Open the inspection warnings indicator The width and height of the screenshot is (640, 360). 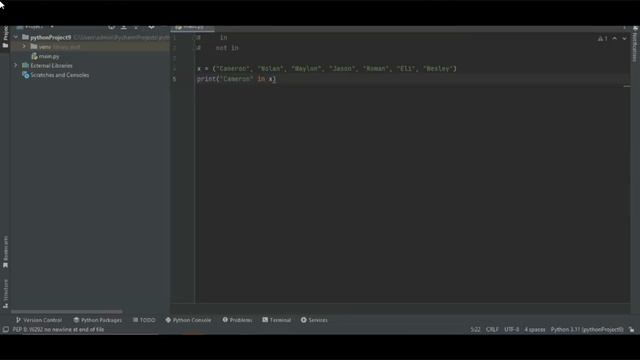click(602, 38)
